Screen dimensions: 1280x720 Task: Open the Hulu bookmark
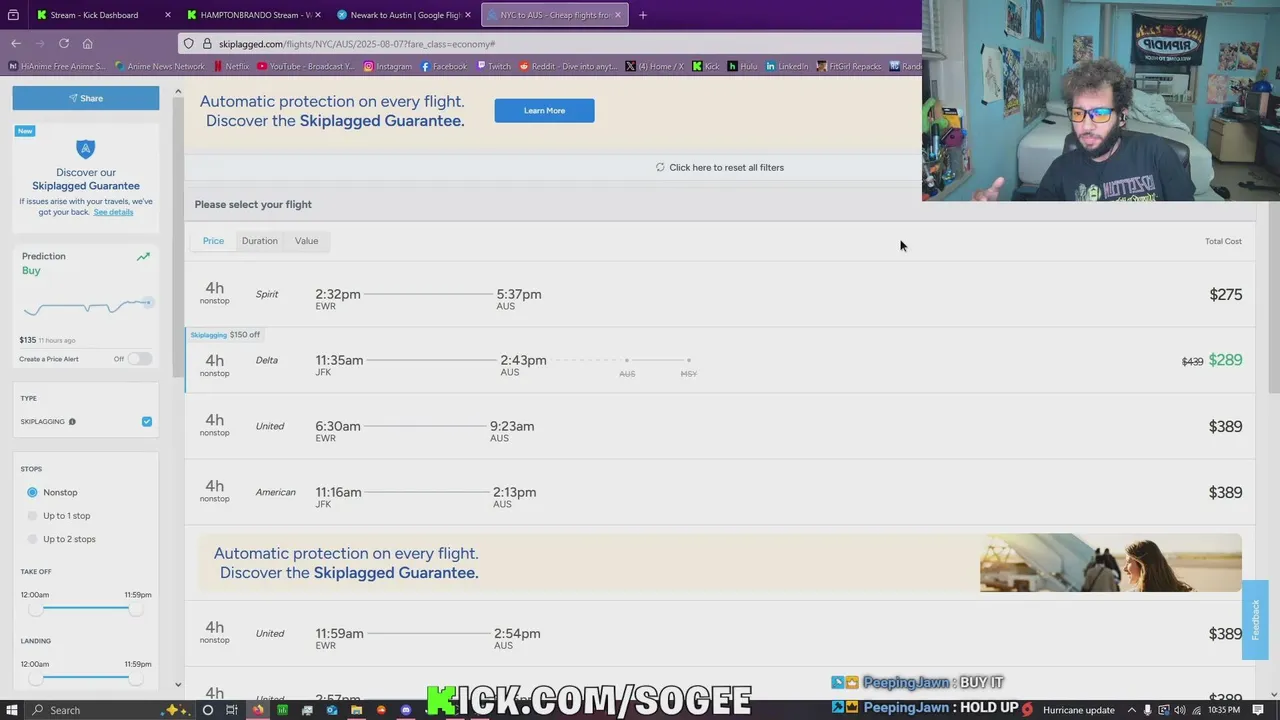click(x=743, y=66)
